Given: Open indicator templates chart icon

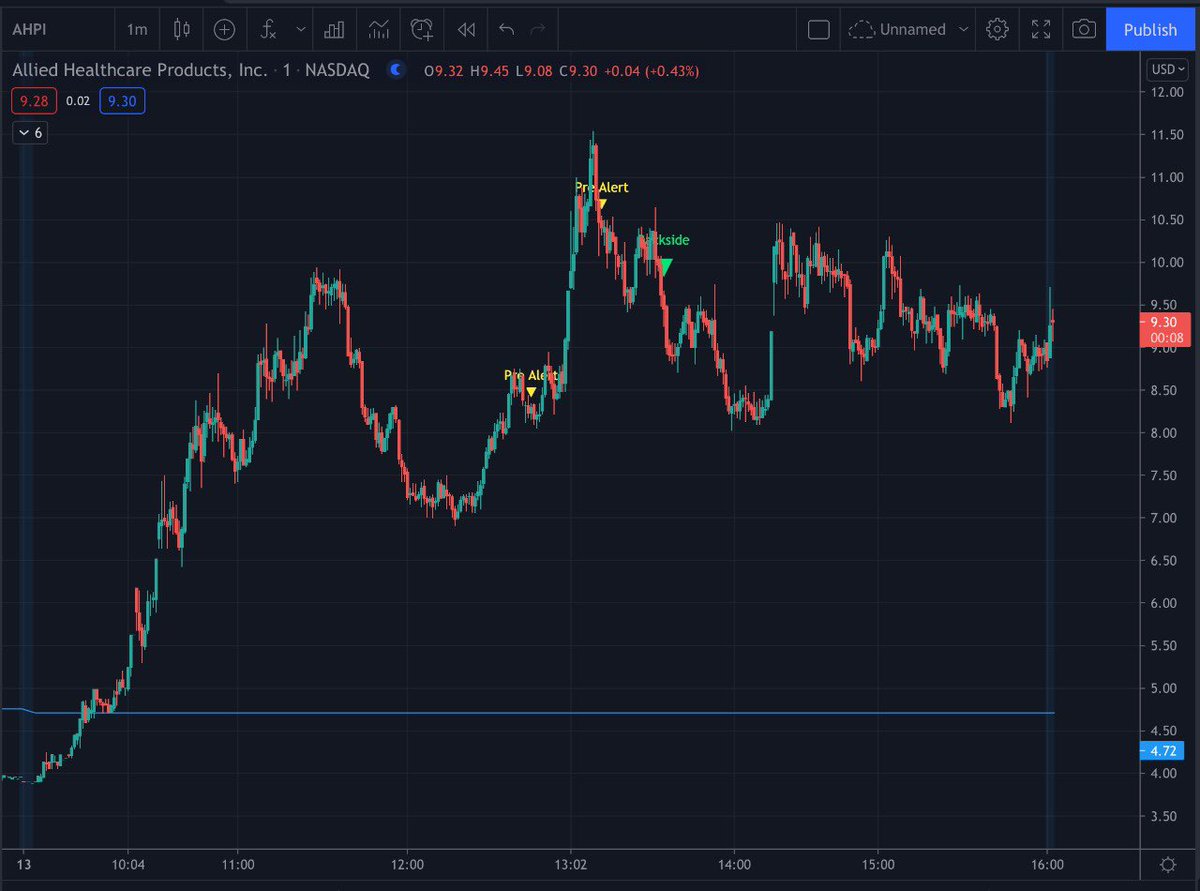Looking at the screenshot, I should point(378,29).
